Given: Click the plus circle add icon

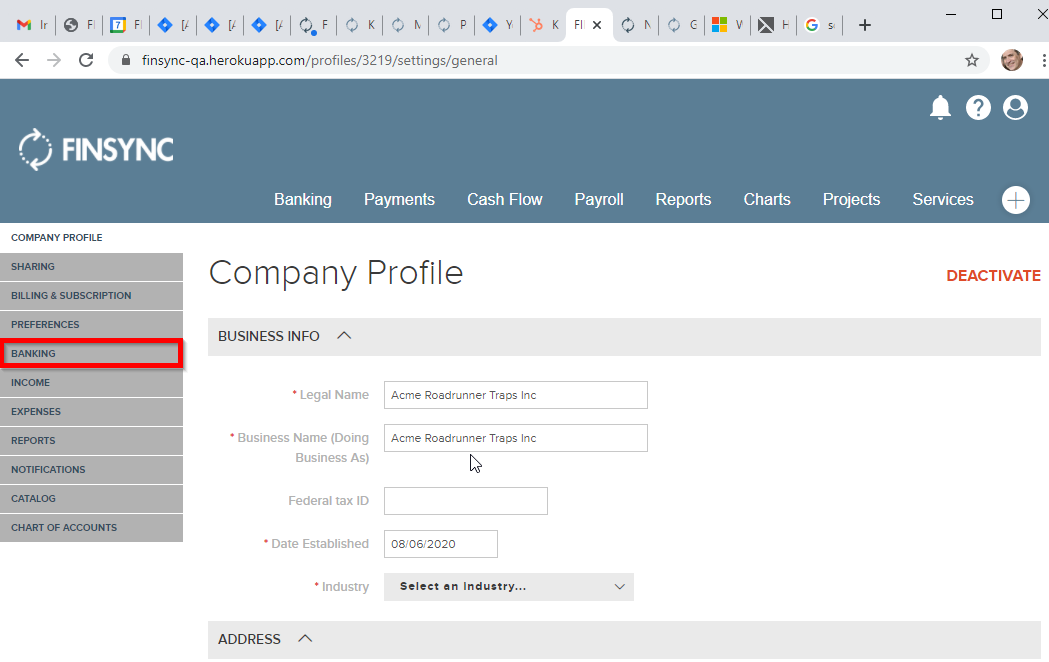Looking at the screenshot, I should (1015, 200).
